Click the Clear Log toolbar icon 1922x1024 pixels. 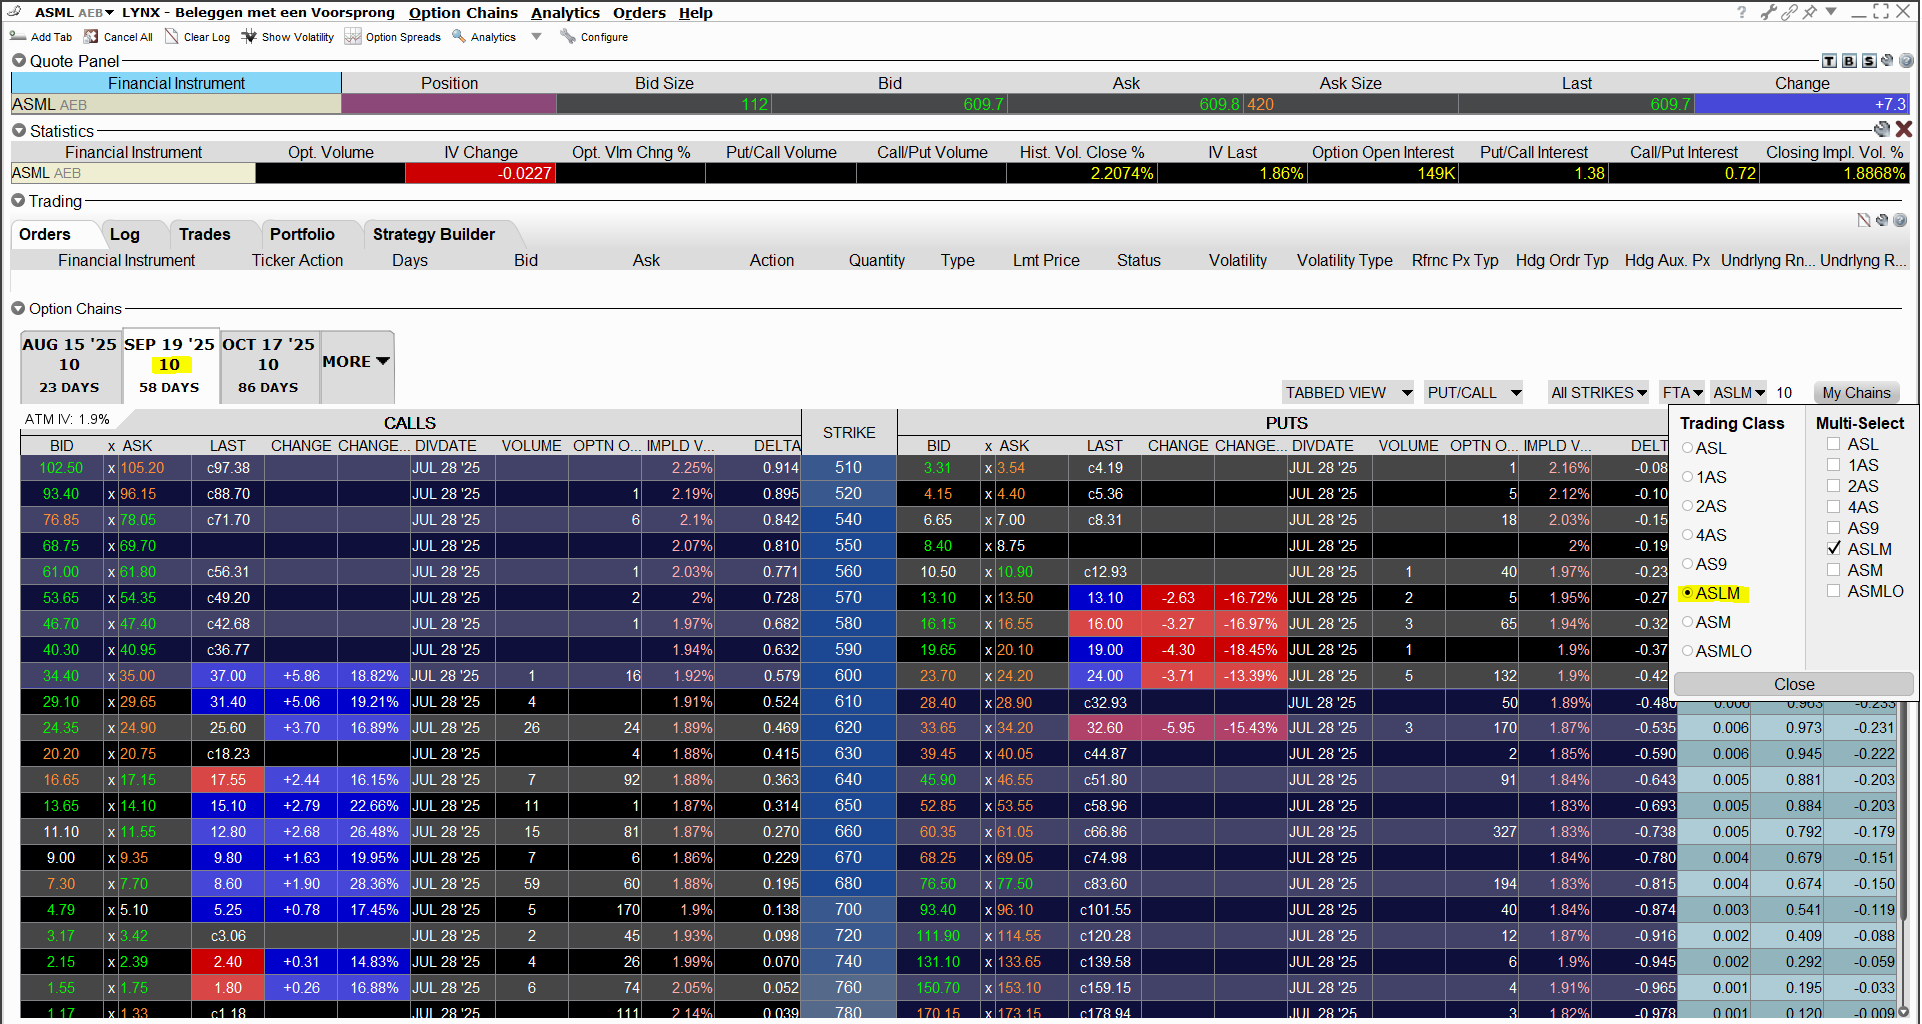(172, 37)
